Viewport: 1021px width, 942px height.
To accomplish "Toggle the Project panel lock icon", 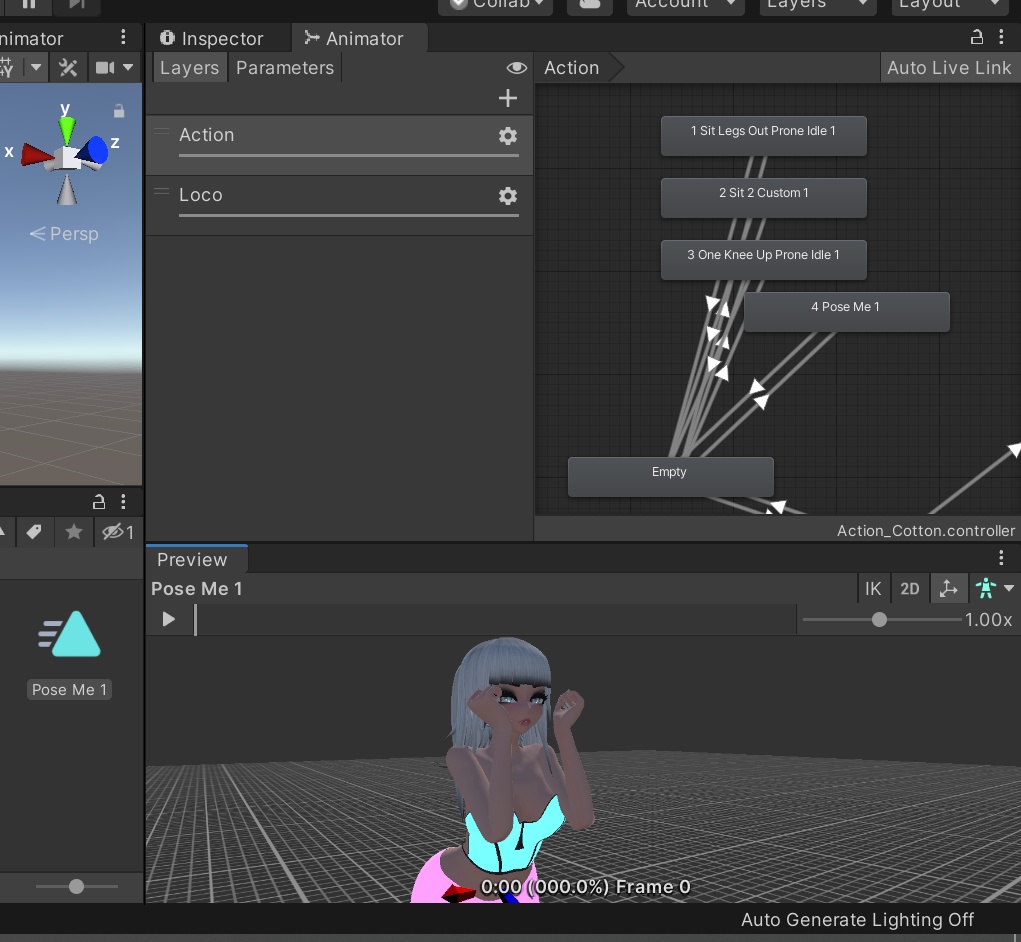I will point(98,501).
